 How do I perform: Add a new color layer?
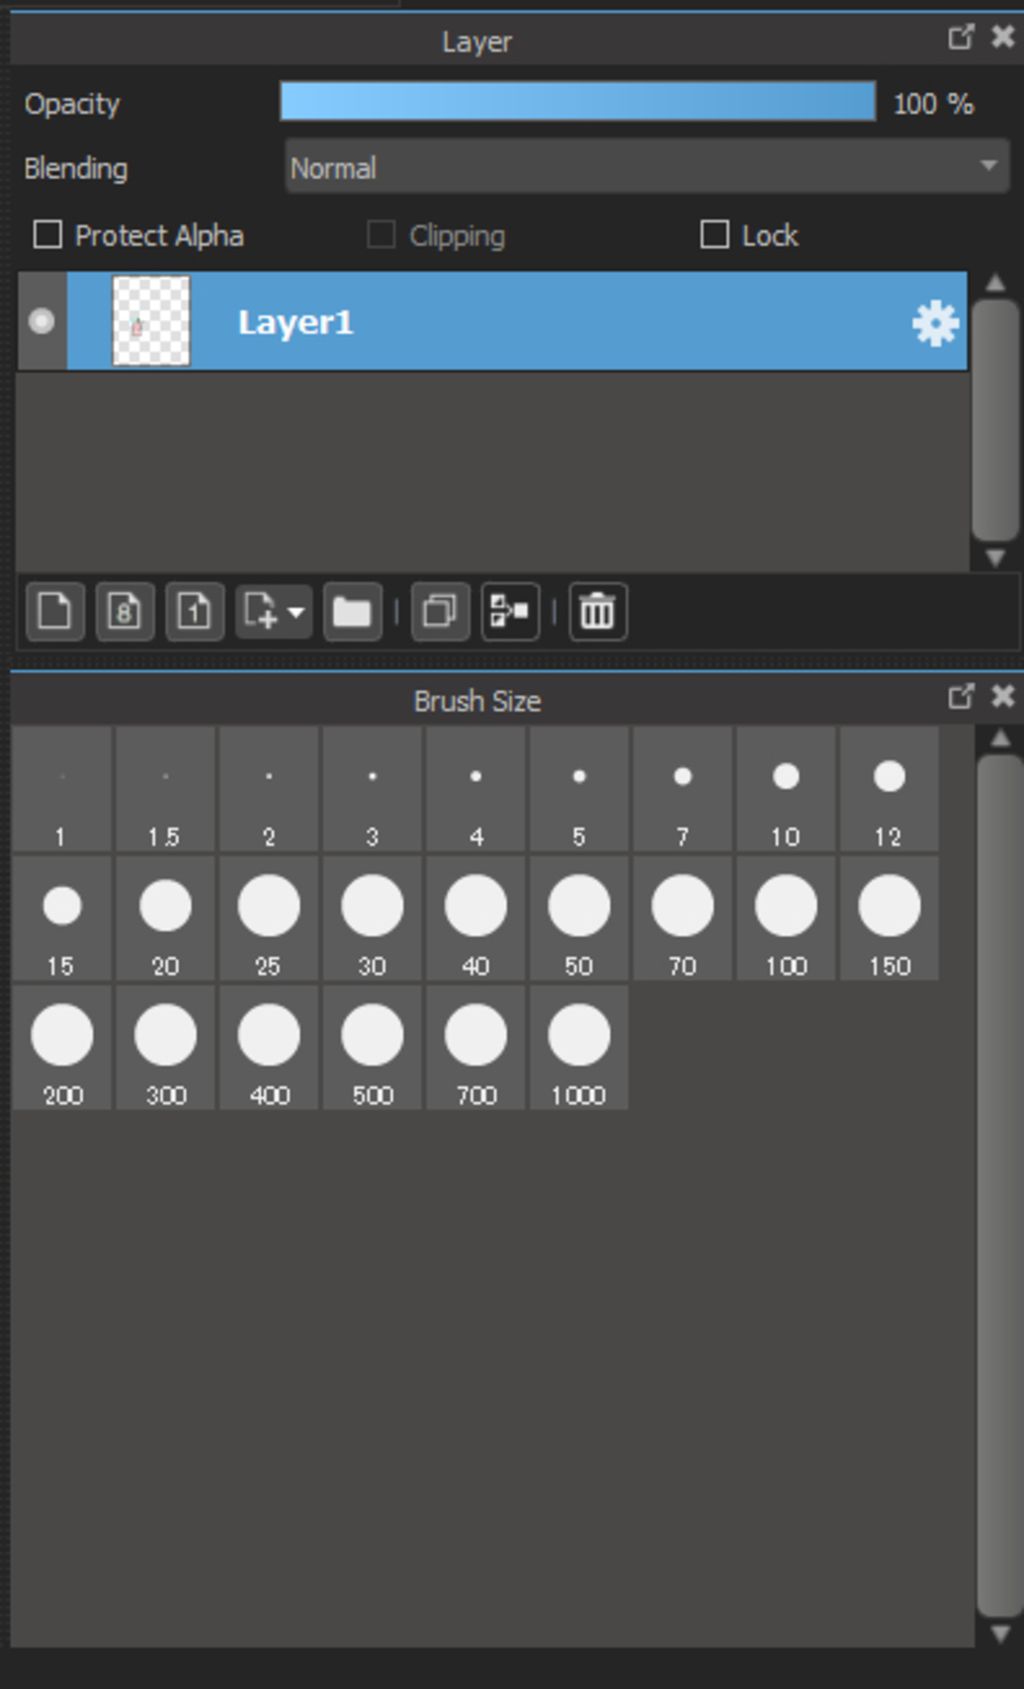pos(54,610)
